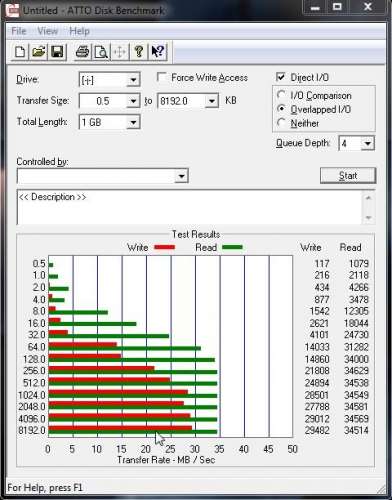Click the 'Transfer Rate - MB / Sec' axis label
392x500 pixels.
166,460
